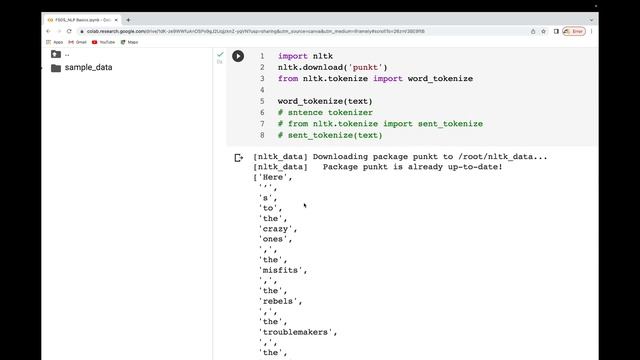Image resolution: width=640 pixels, height=360 pixels.
Task: Close the NLP Basics browser tab
Action: 116,20
